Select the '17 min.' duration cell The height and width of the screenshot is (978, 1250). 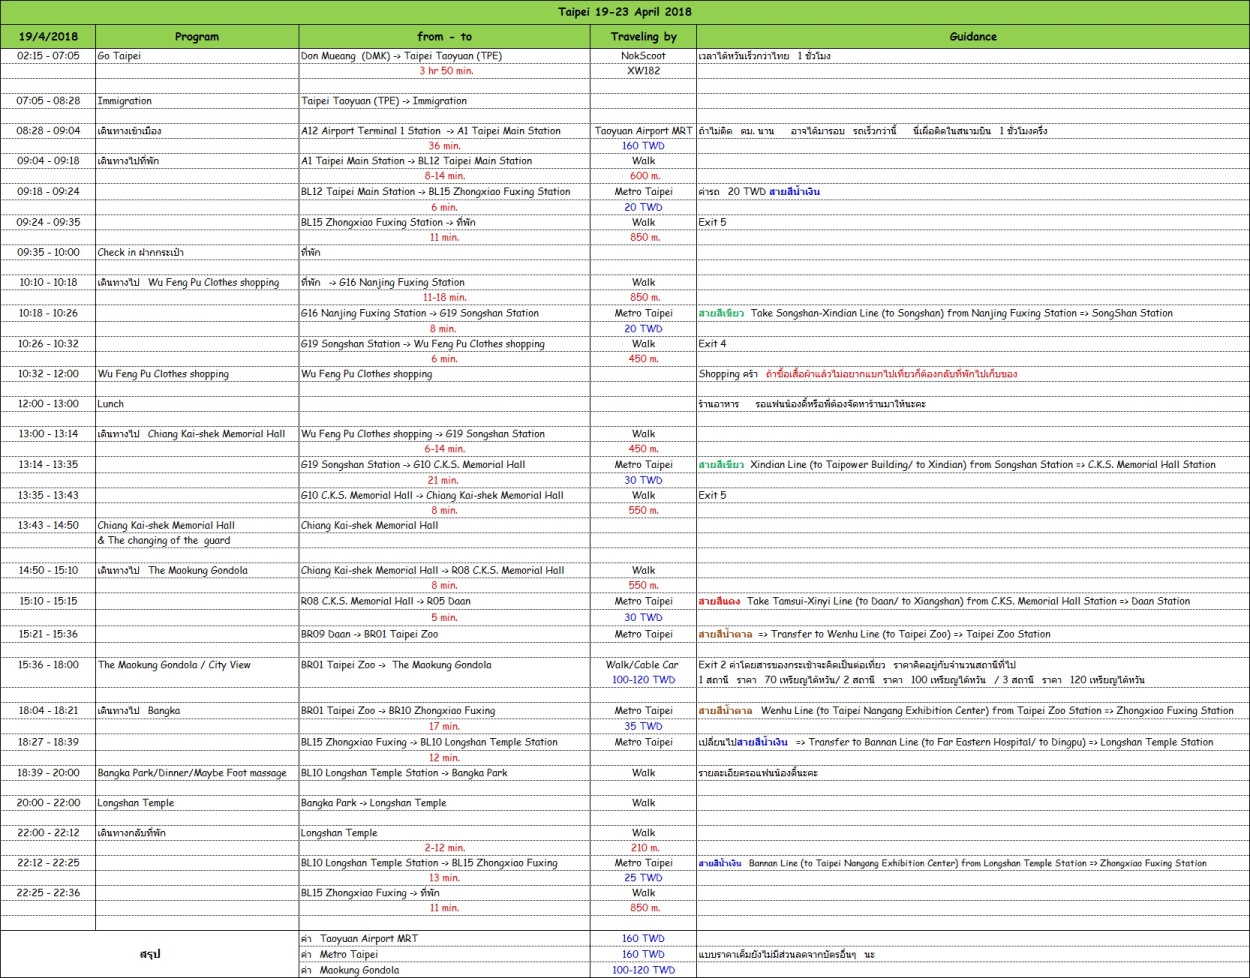(x=444, y=727)
